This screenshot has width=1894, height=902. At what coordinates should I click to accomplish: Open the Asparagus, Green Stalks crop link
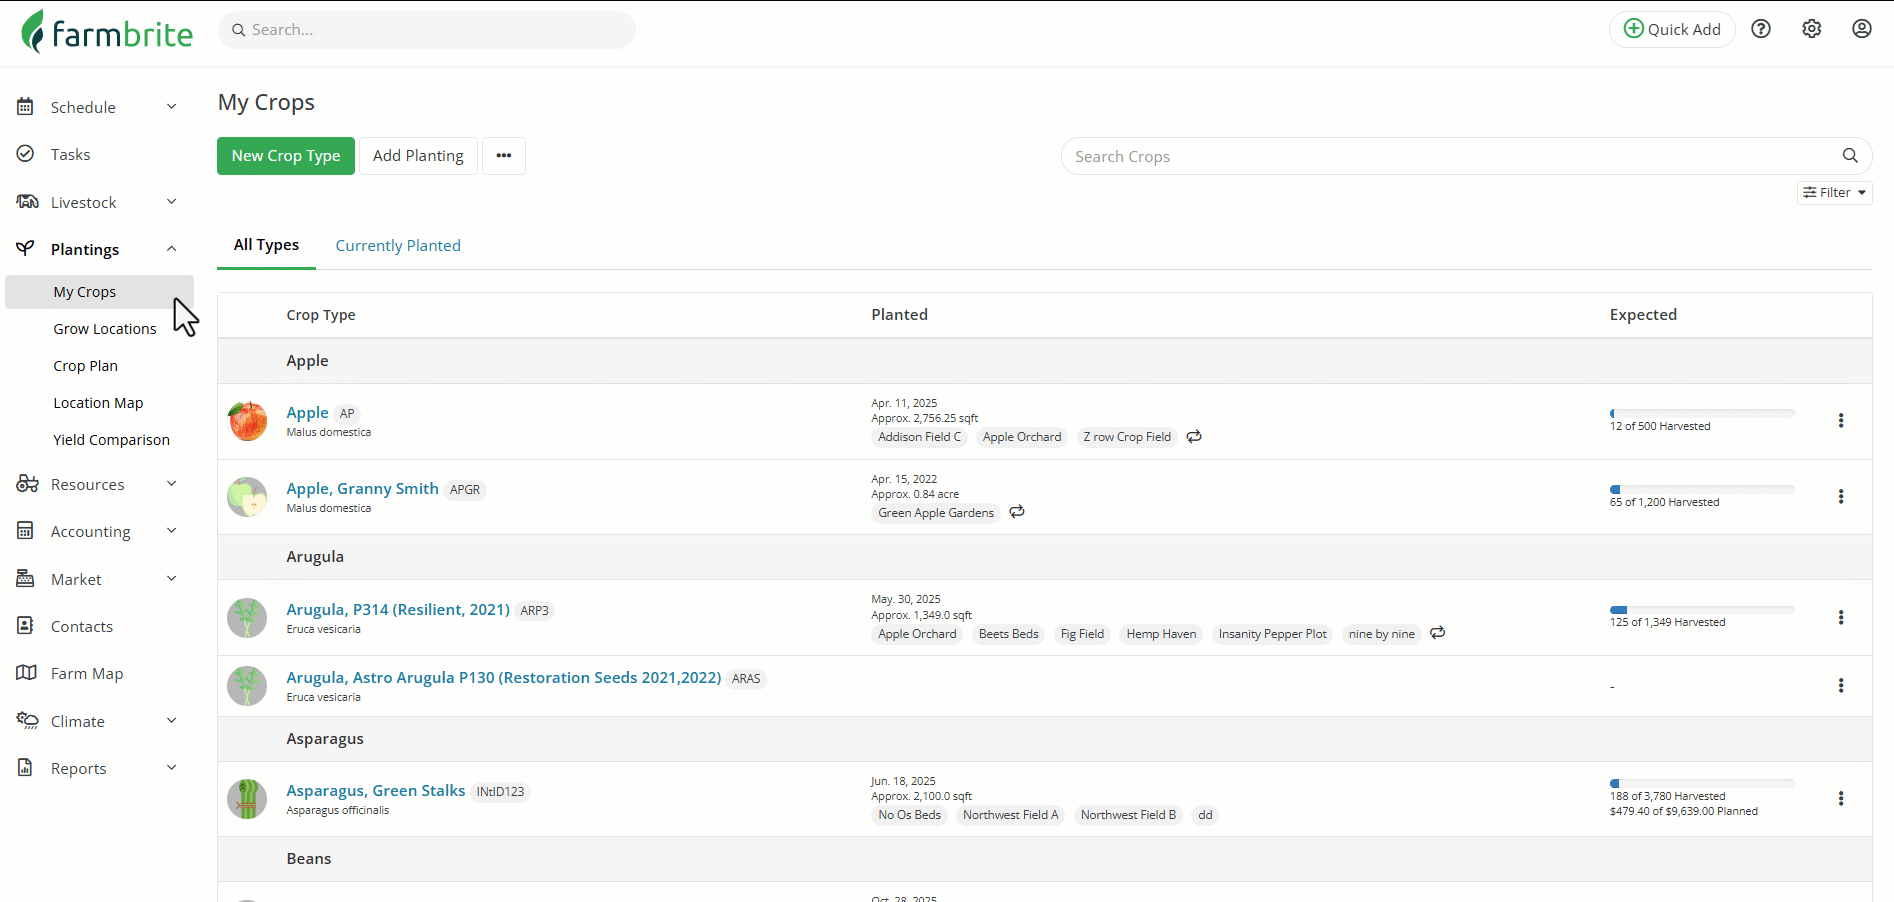tap(376, 791)
